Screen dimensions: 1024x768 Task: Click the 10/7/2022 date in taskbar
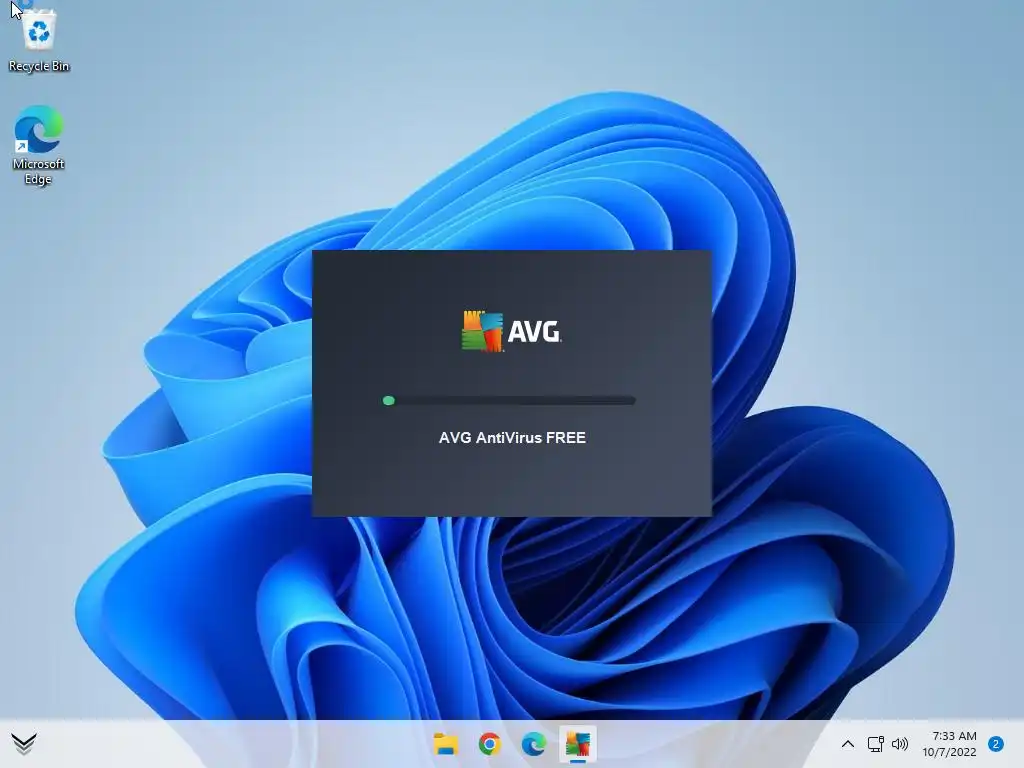(x=949, y=752)
